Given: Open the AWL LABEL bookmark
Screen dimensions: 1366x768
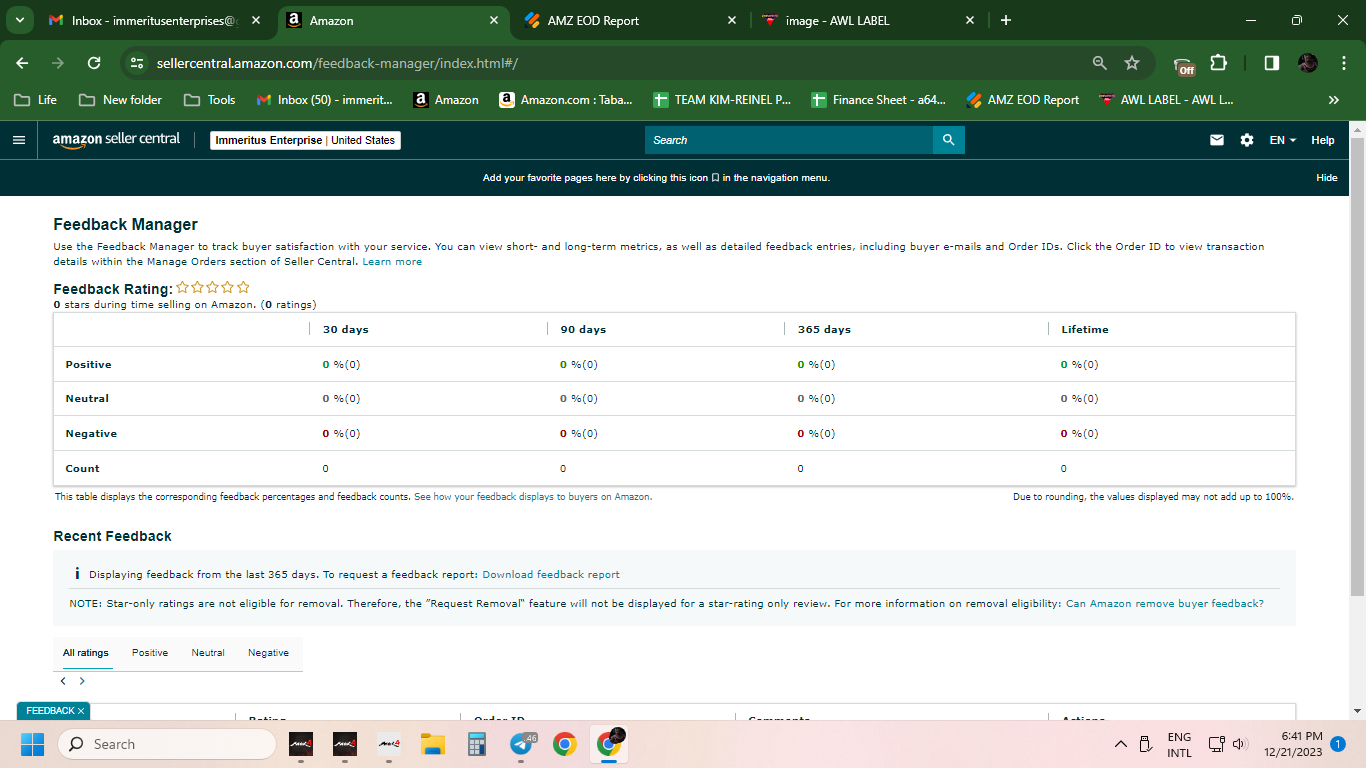Looking at the screenshot, I should coord(1166,100).
